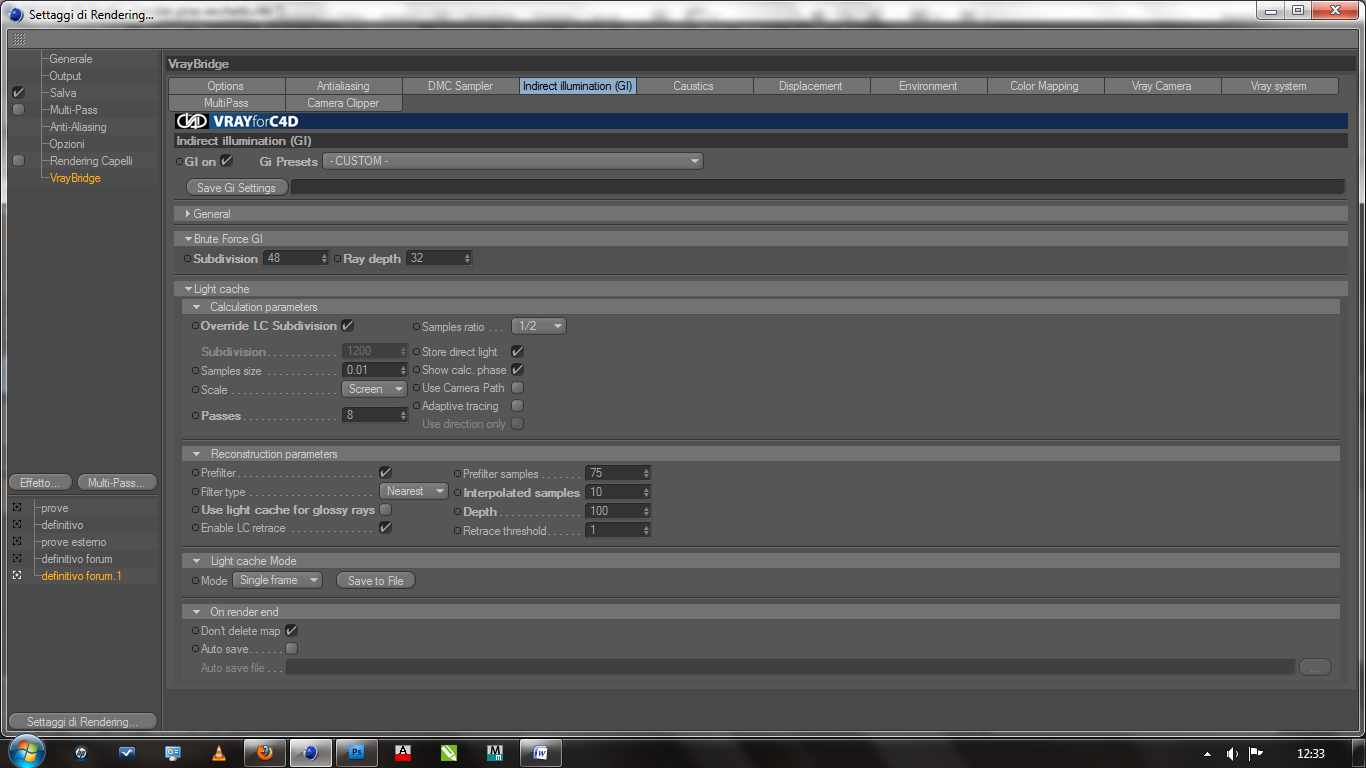Open the Filter type dropdown
The width and height of the screenshot is (1366, 768).
click(414, 491)
